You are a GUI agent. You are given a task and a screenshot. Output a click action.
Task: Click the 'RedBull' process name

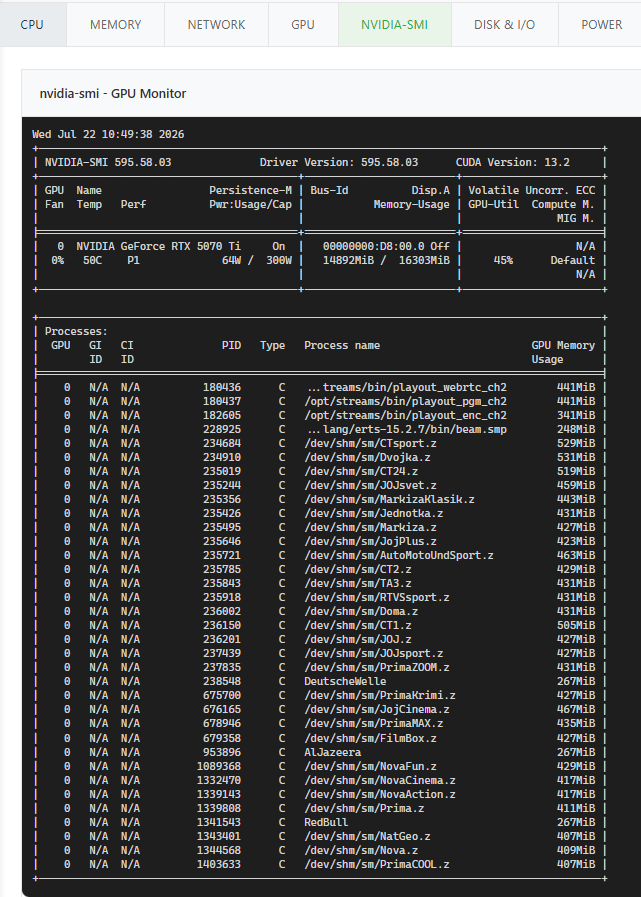tap(326, 823)
